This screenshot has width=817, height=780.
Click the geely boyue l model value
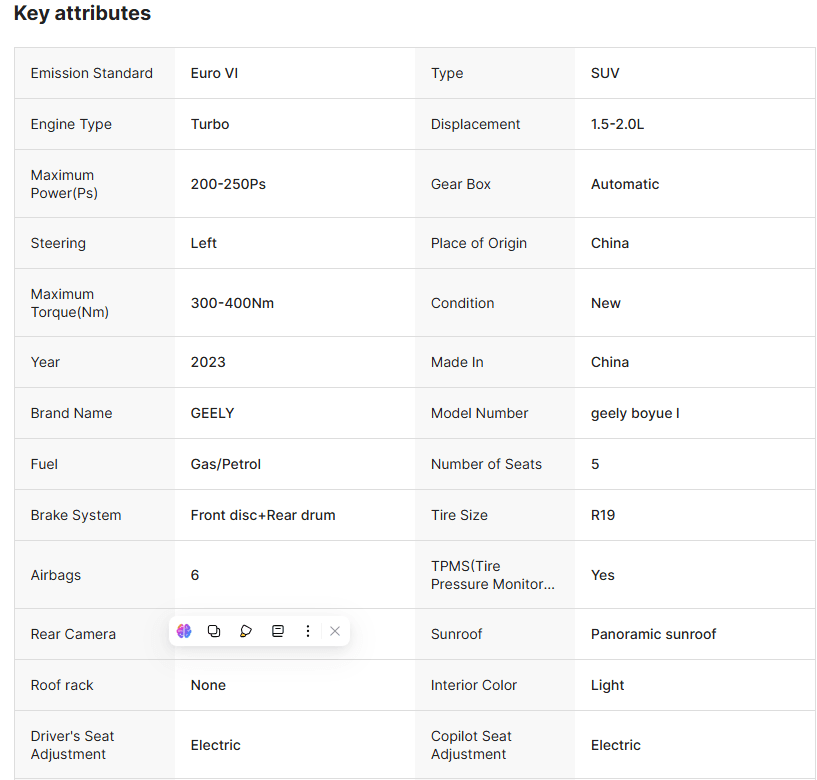[635, 413]
